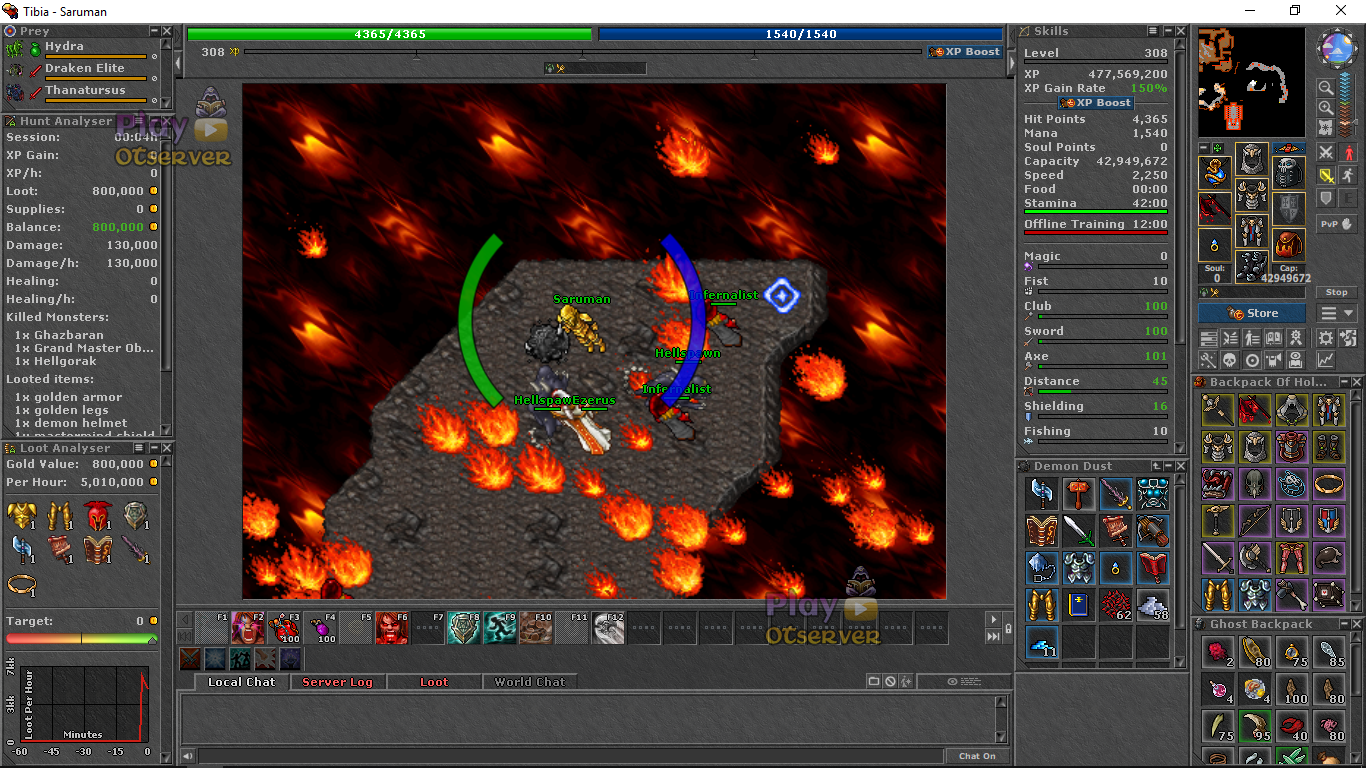The width and height of the screenshot is (1366, 768).
Task: Activate the F8 shield spell hotkey
Action: (465, 628)
